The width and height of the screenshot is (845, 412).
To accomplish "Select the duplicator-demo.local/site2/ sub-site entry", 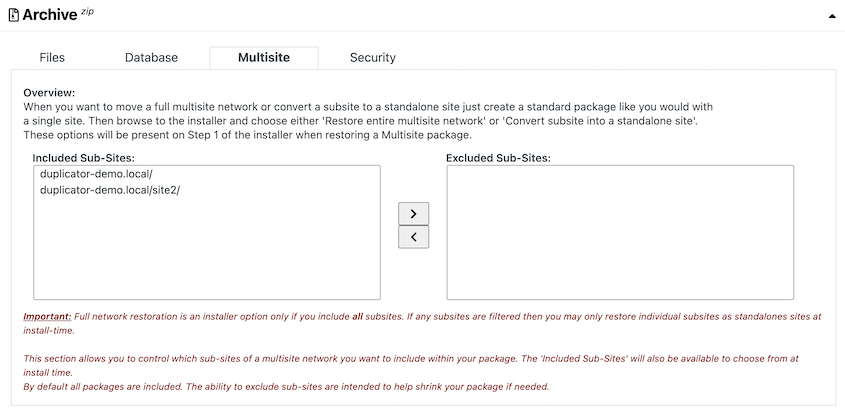I will pos(109,190).
